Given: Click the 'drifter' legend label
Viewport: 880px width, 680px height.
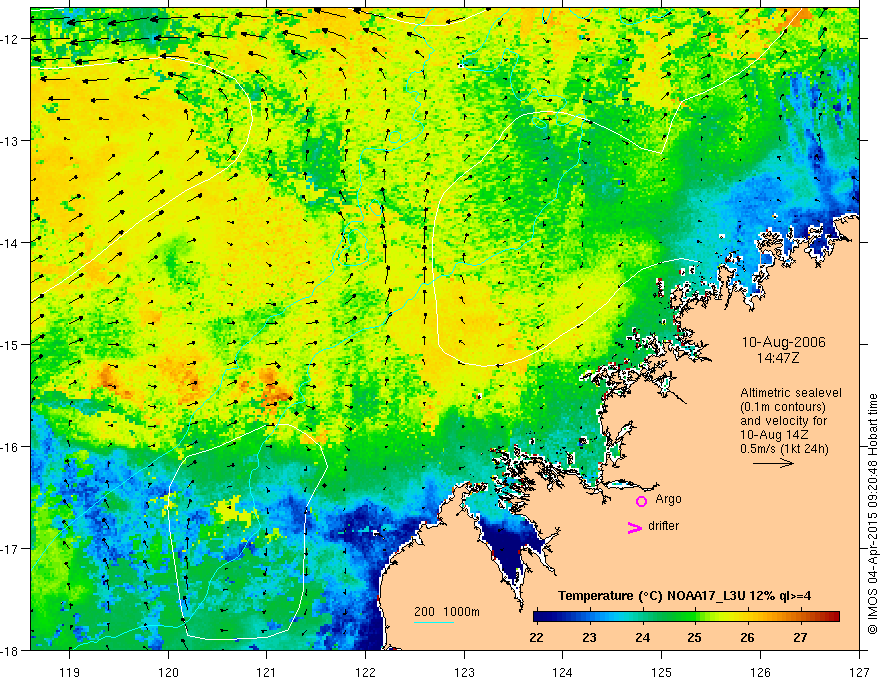Looking at the screenshot, I should (663, 526).
